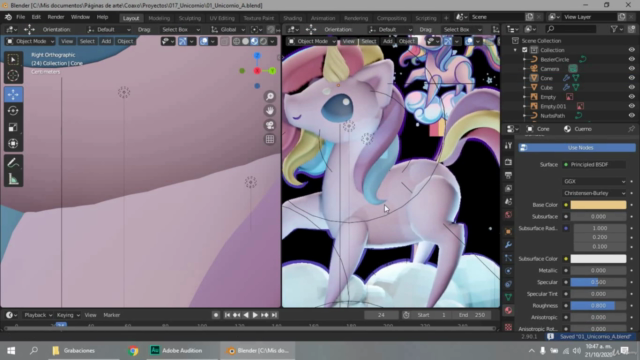Viewport: 640px width, 360px height.
Task: Hide the Cube object with eye icon
Action: pyautogui.click(x=631, y=87)
